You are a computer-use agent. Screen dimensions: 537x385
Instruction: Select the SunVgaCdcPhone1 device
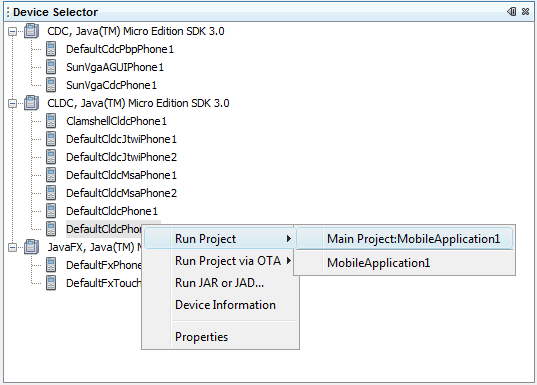click(111, 85)
